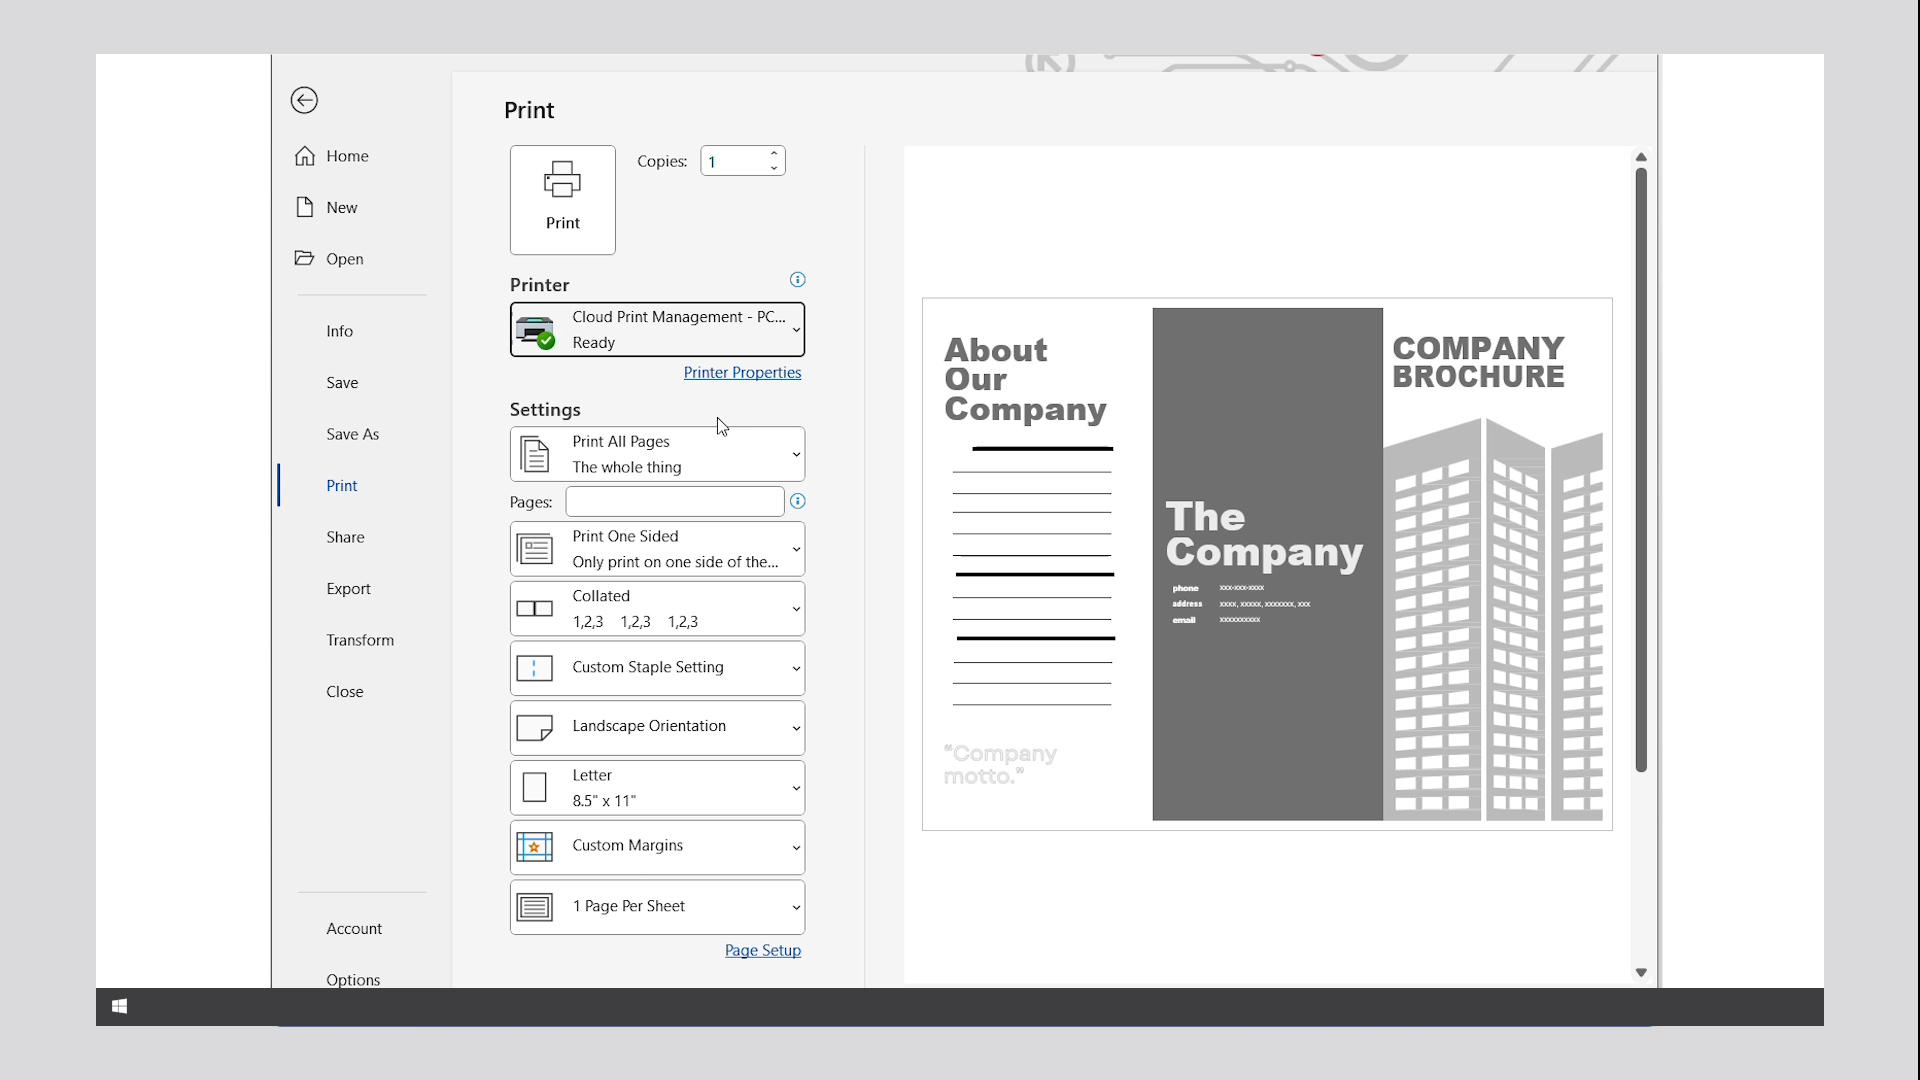Open the Print All Pages dropdown
Screen dimensions: 1920x1080
click(x=657, y=454)
